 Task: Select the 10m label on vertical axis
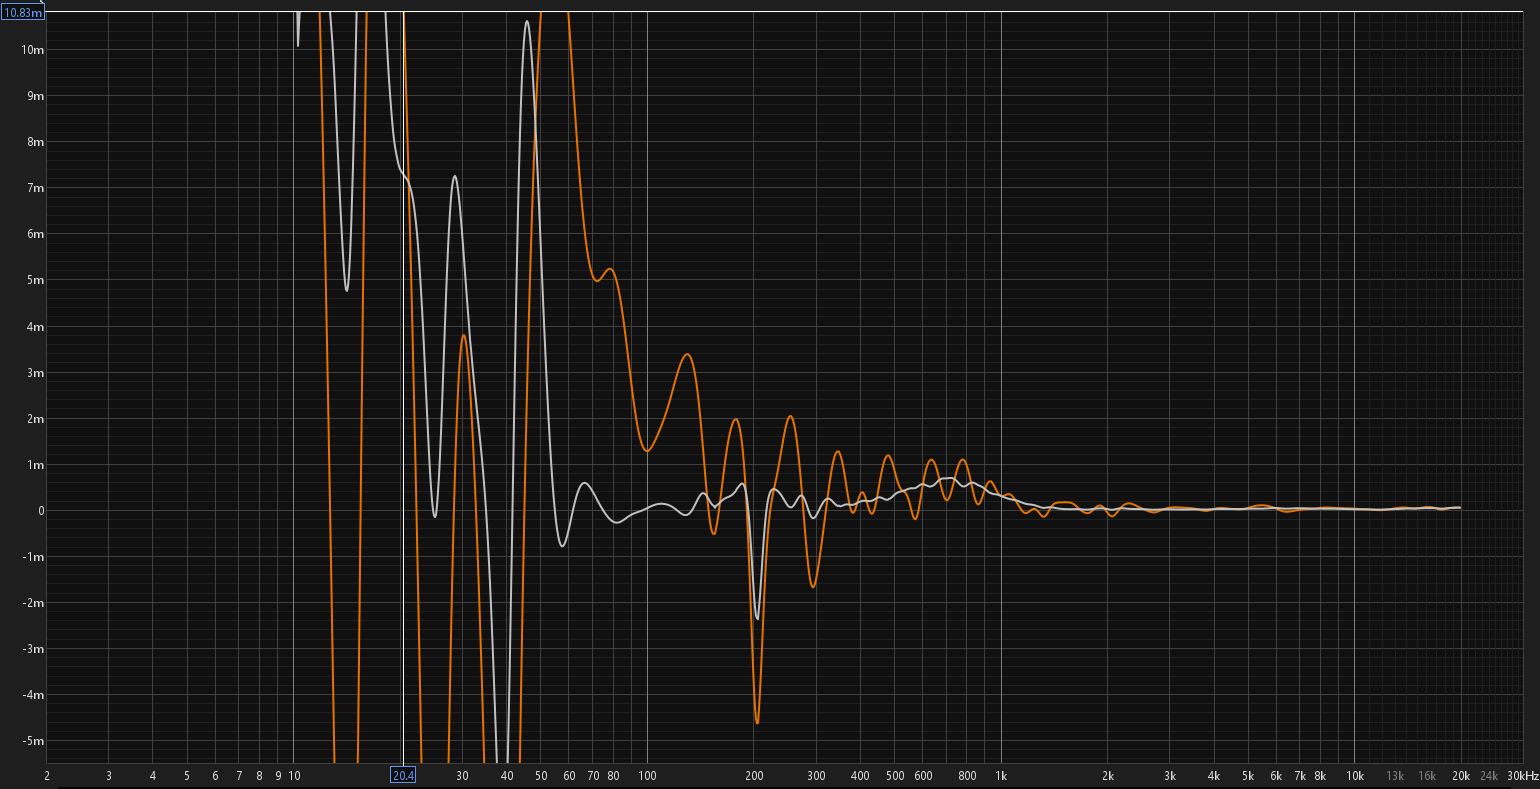click(x=32, y=50)
